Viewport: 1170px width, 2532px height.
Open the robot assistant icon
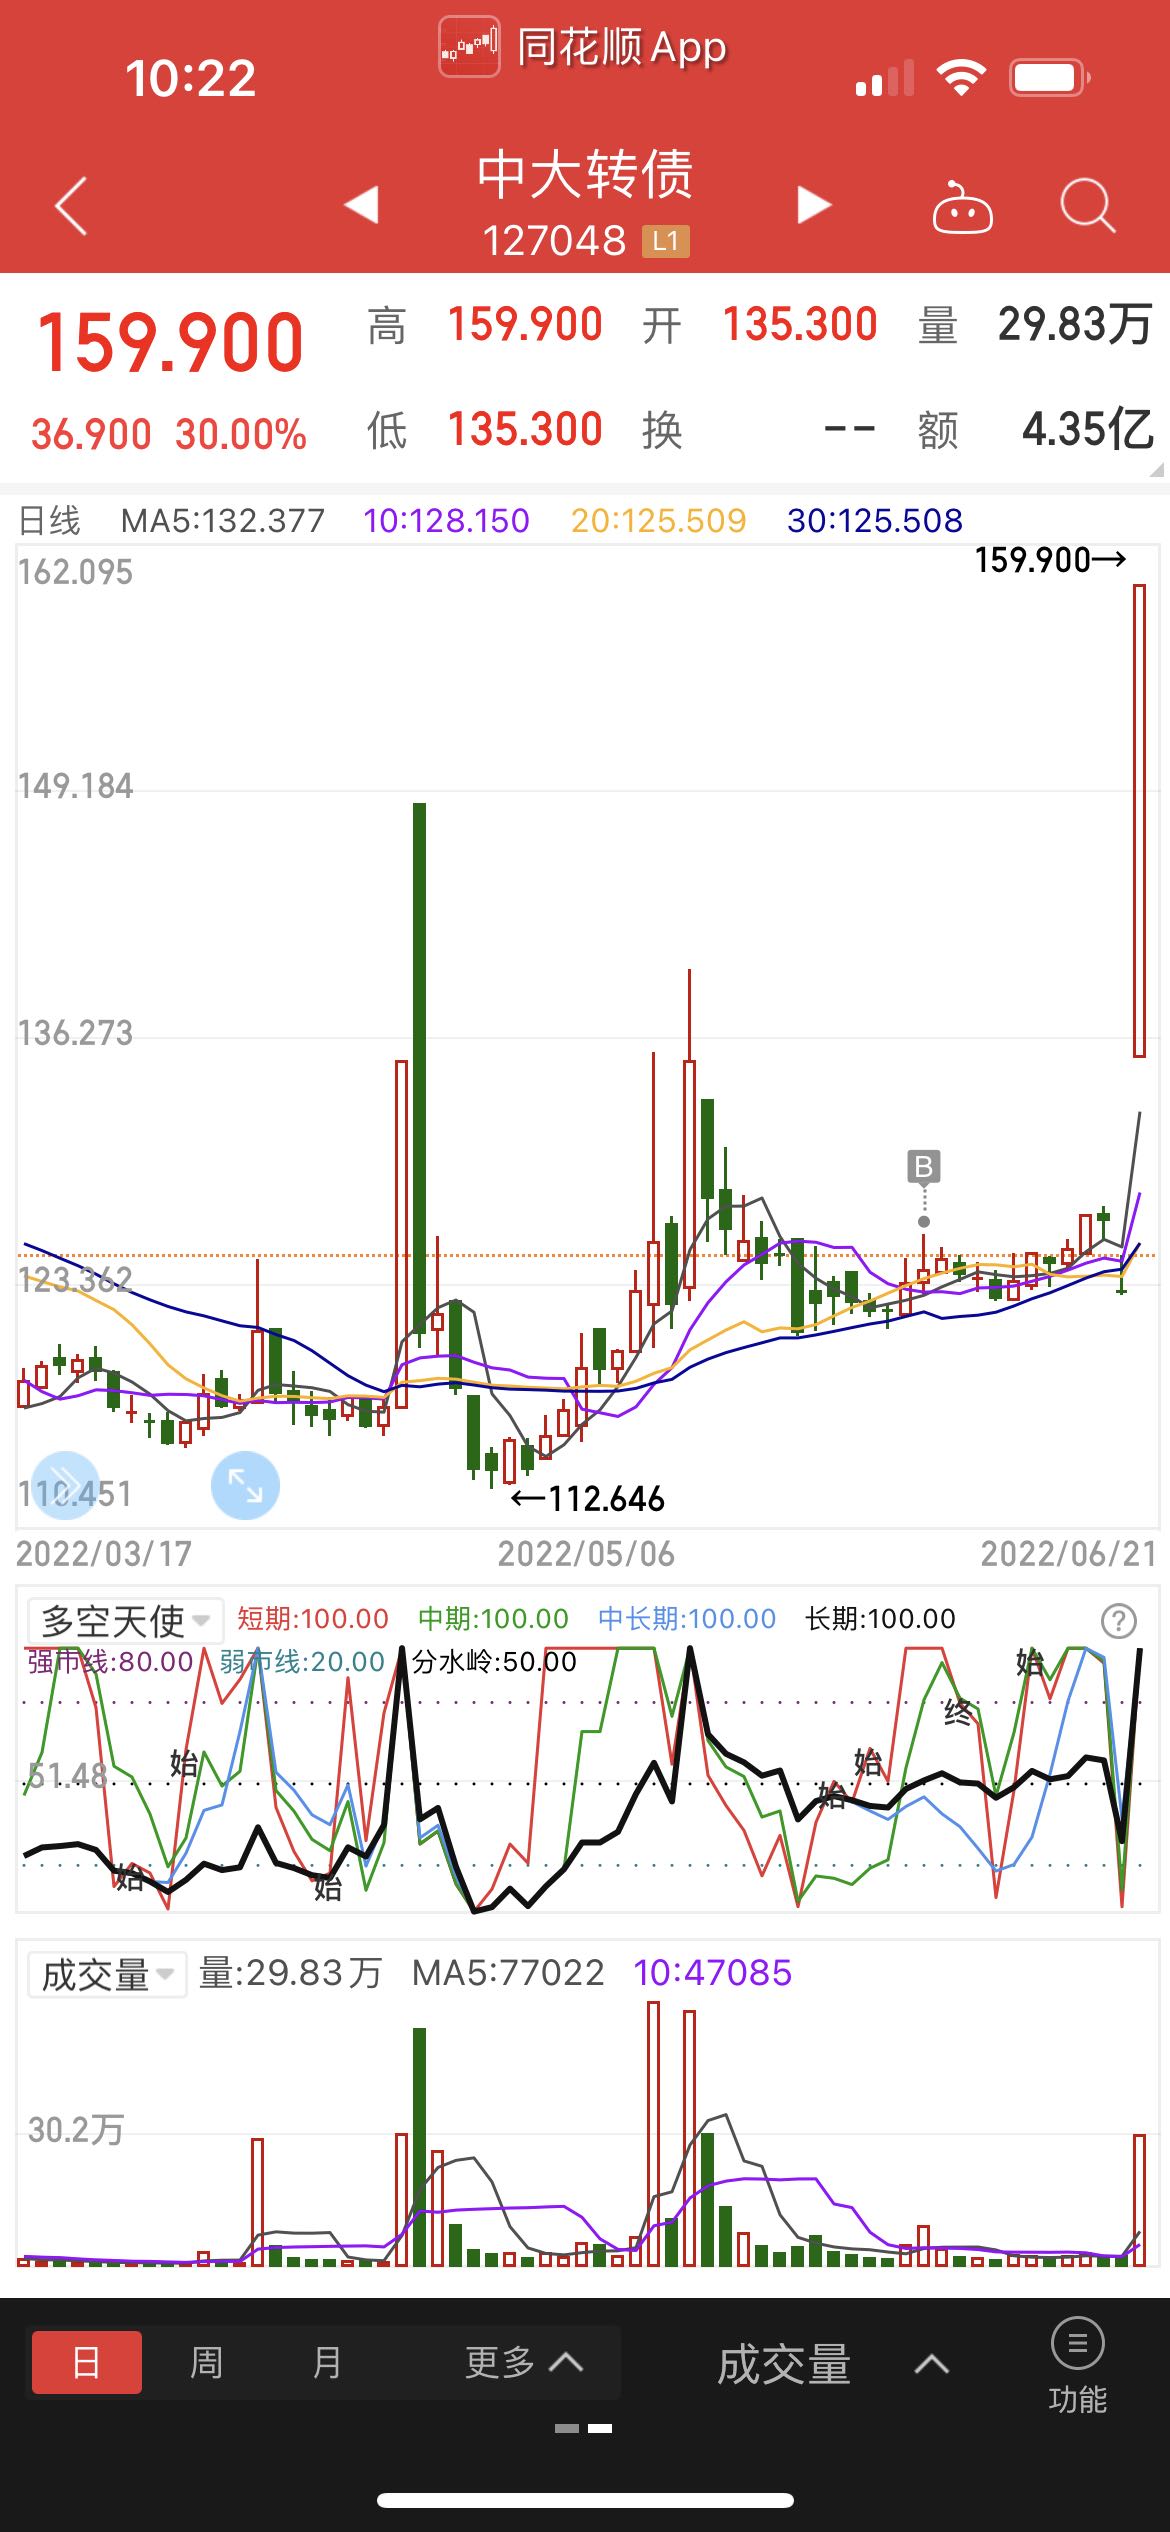coord(962,207)
